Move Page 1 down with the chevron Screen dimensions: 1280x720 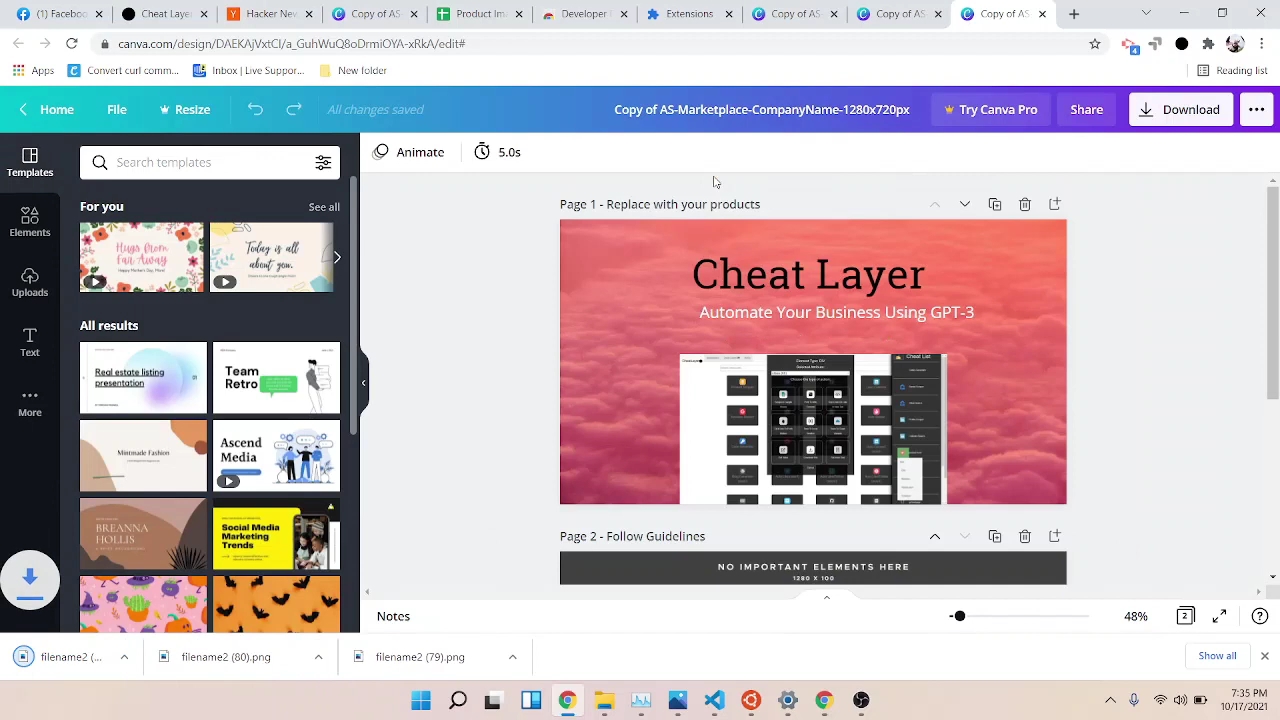coord(965,204)
